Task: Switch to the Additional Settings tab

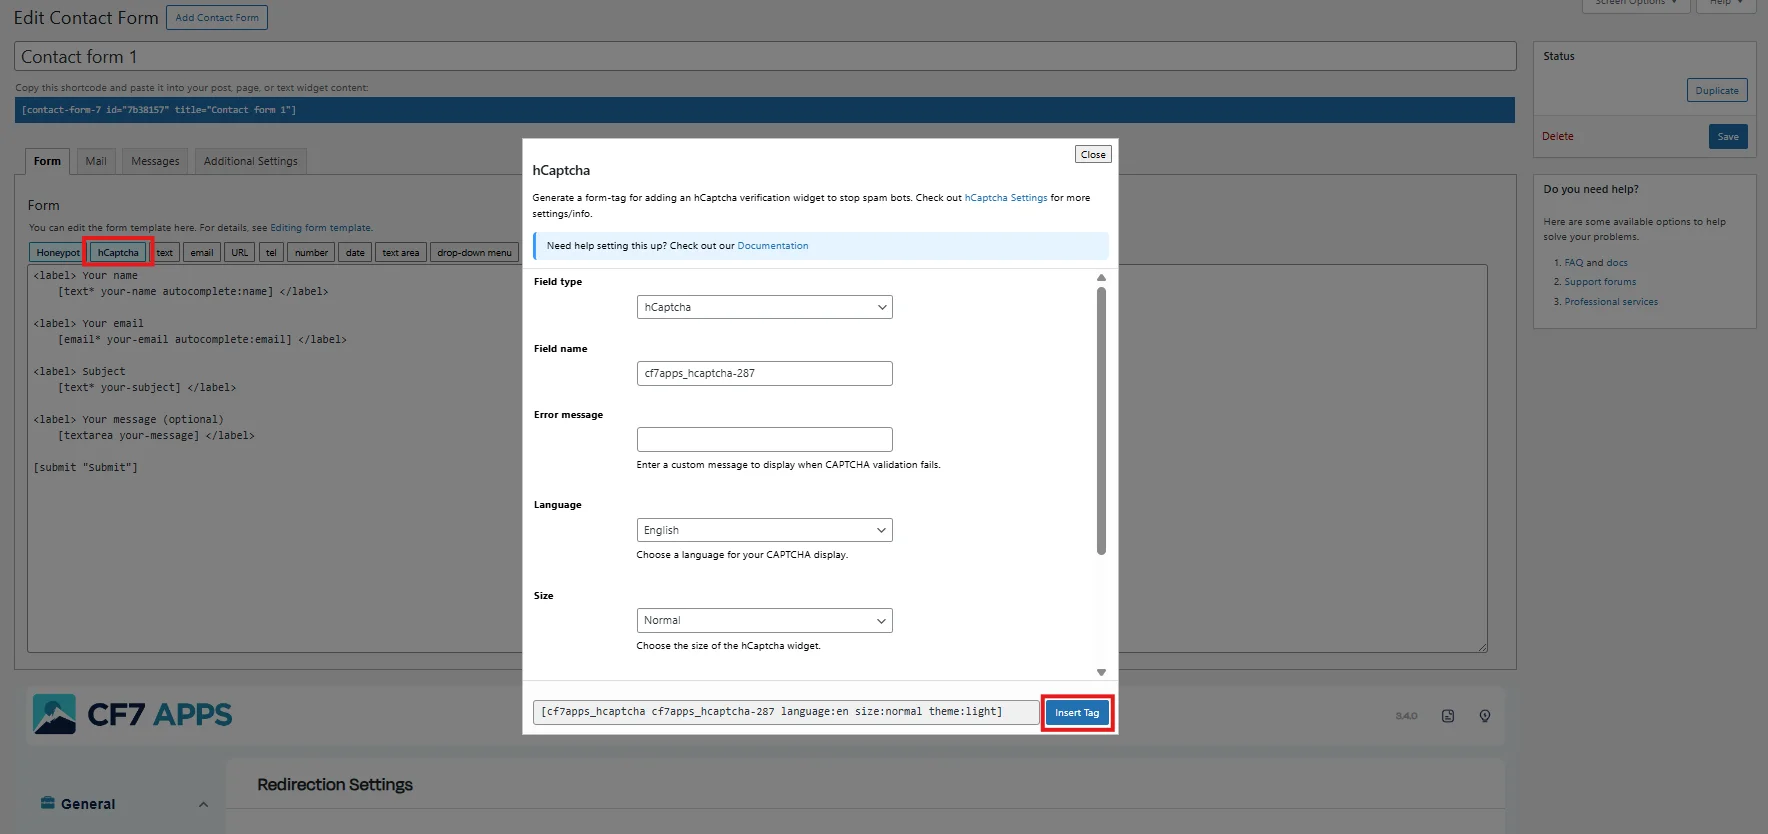Action: click(251, 161)
